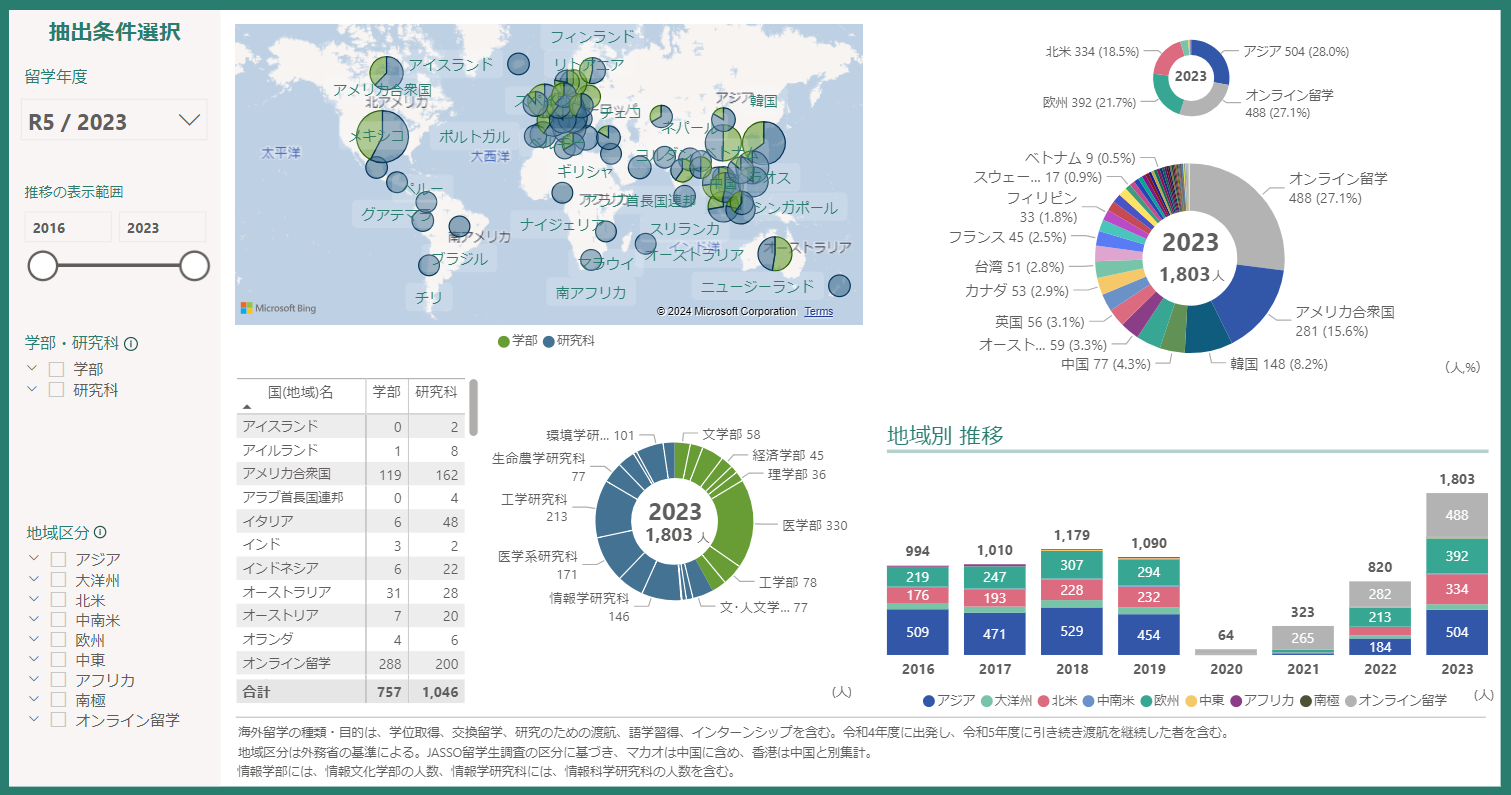The height and width of the screenshot is (795, 1511).
Task: Click the 学部 green legend dot under the map
Action: tap(504, 342)
